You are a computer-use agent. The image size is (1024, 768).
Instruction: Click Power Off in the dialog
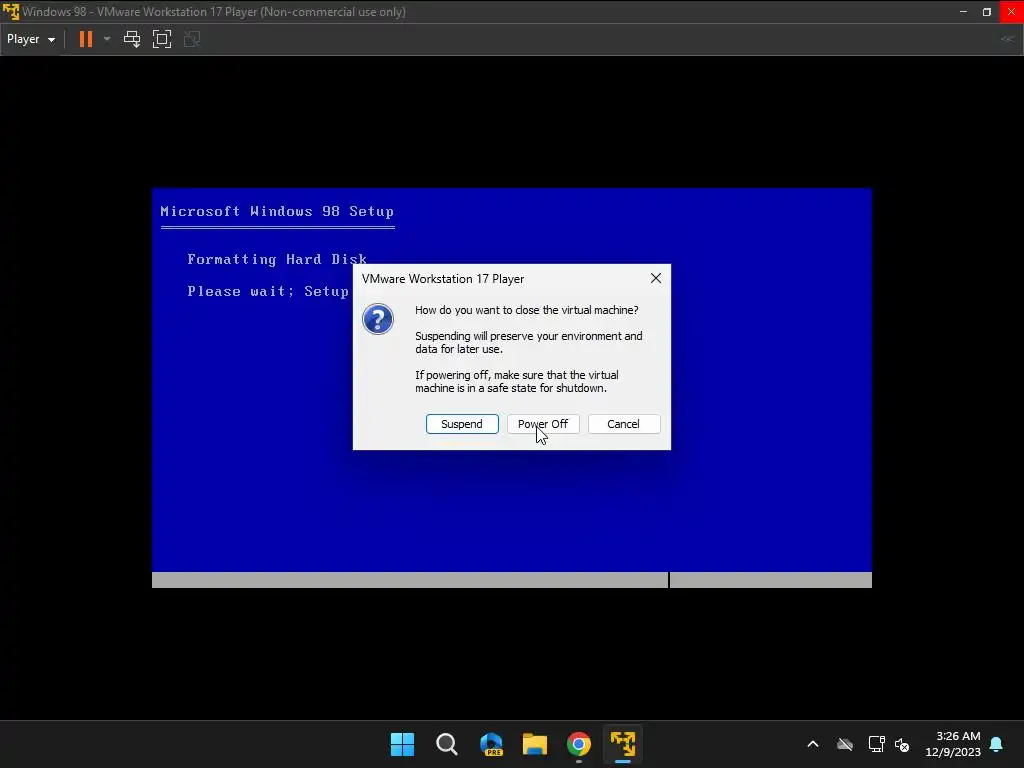(543, 424)
